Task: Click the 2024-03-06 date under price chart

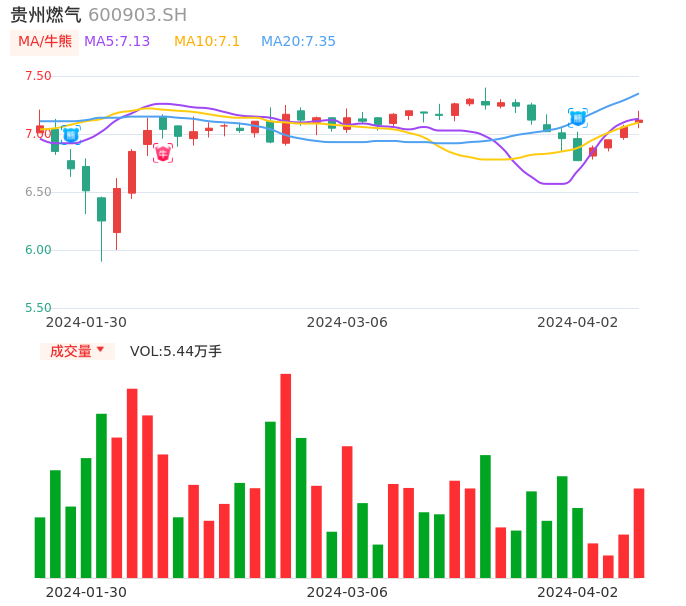Action: tap(347, 322)
